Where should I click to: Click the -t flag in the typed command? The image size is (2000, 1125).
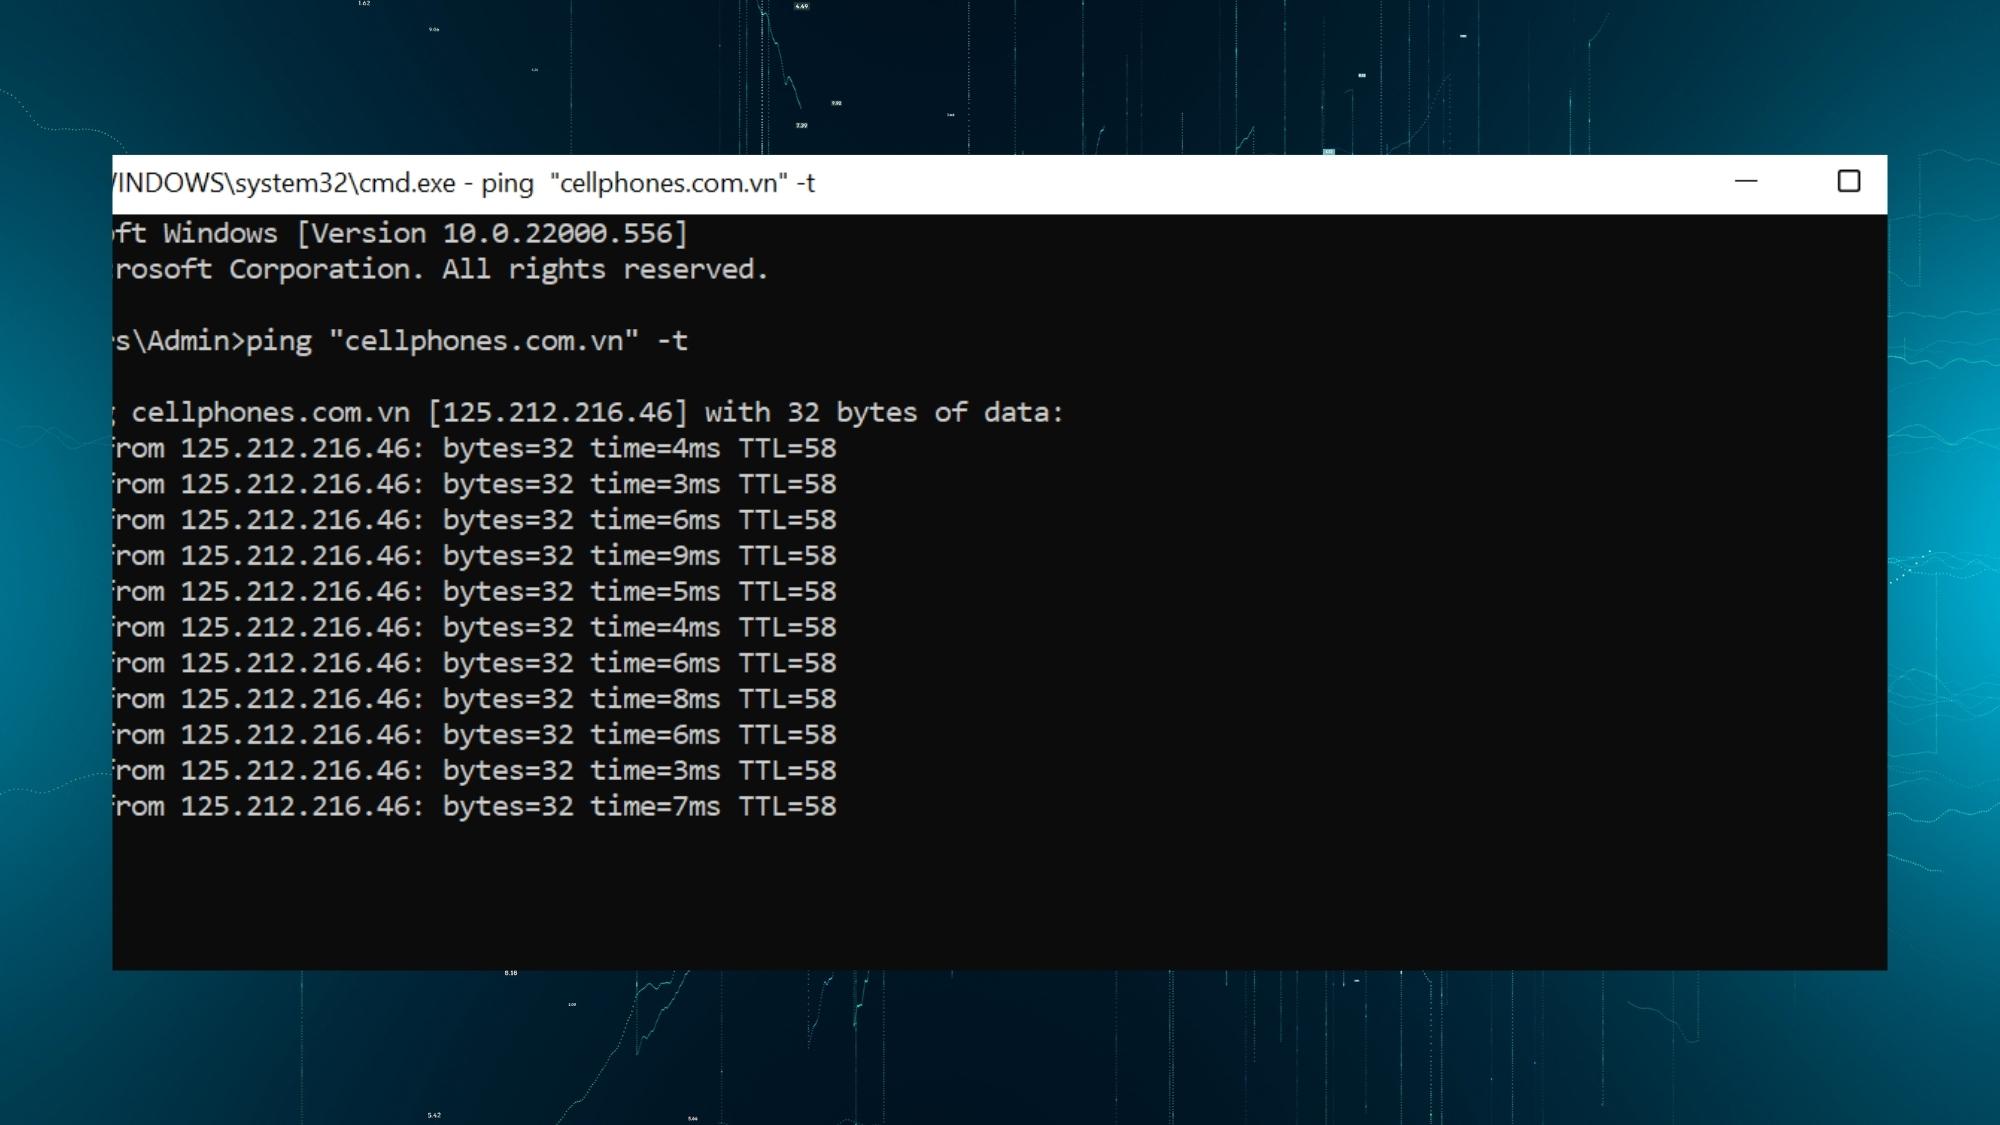[672, 341]
